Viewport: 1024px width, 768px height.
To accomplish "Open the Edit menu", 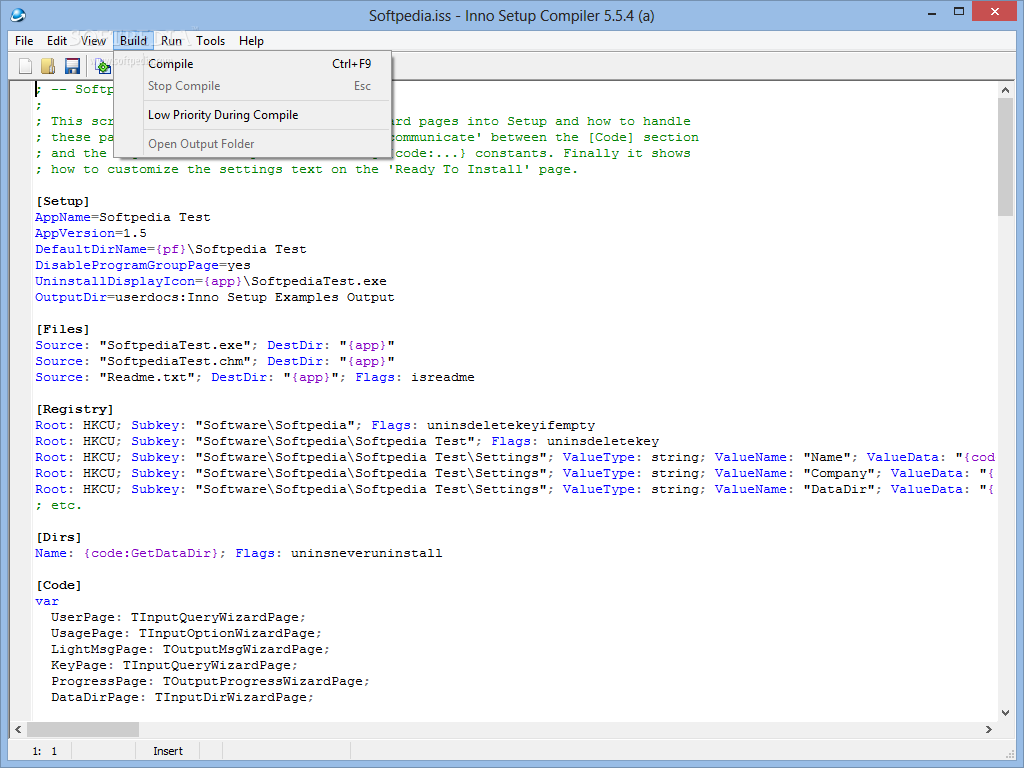I will click(x=57, y=40).
